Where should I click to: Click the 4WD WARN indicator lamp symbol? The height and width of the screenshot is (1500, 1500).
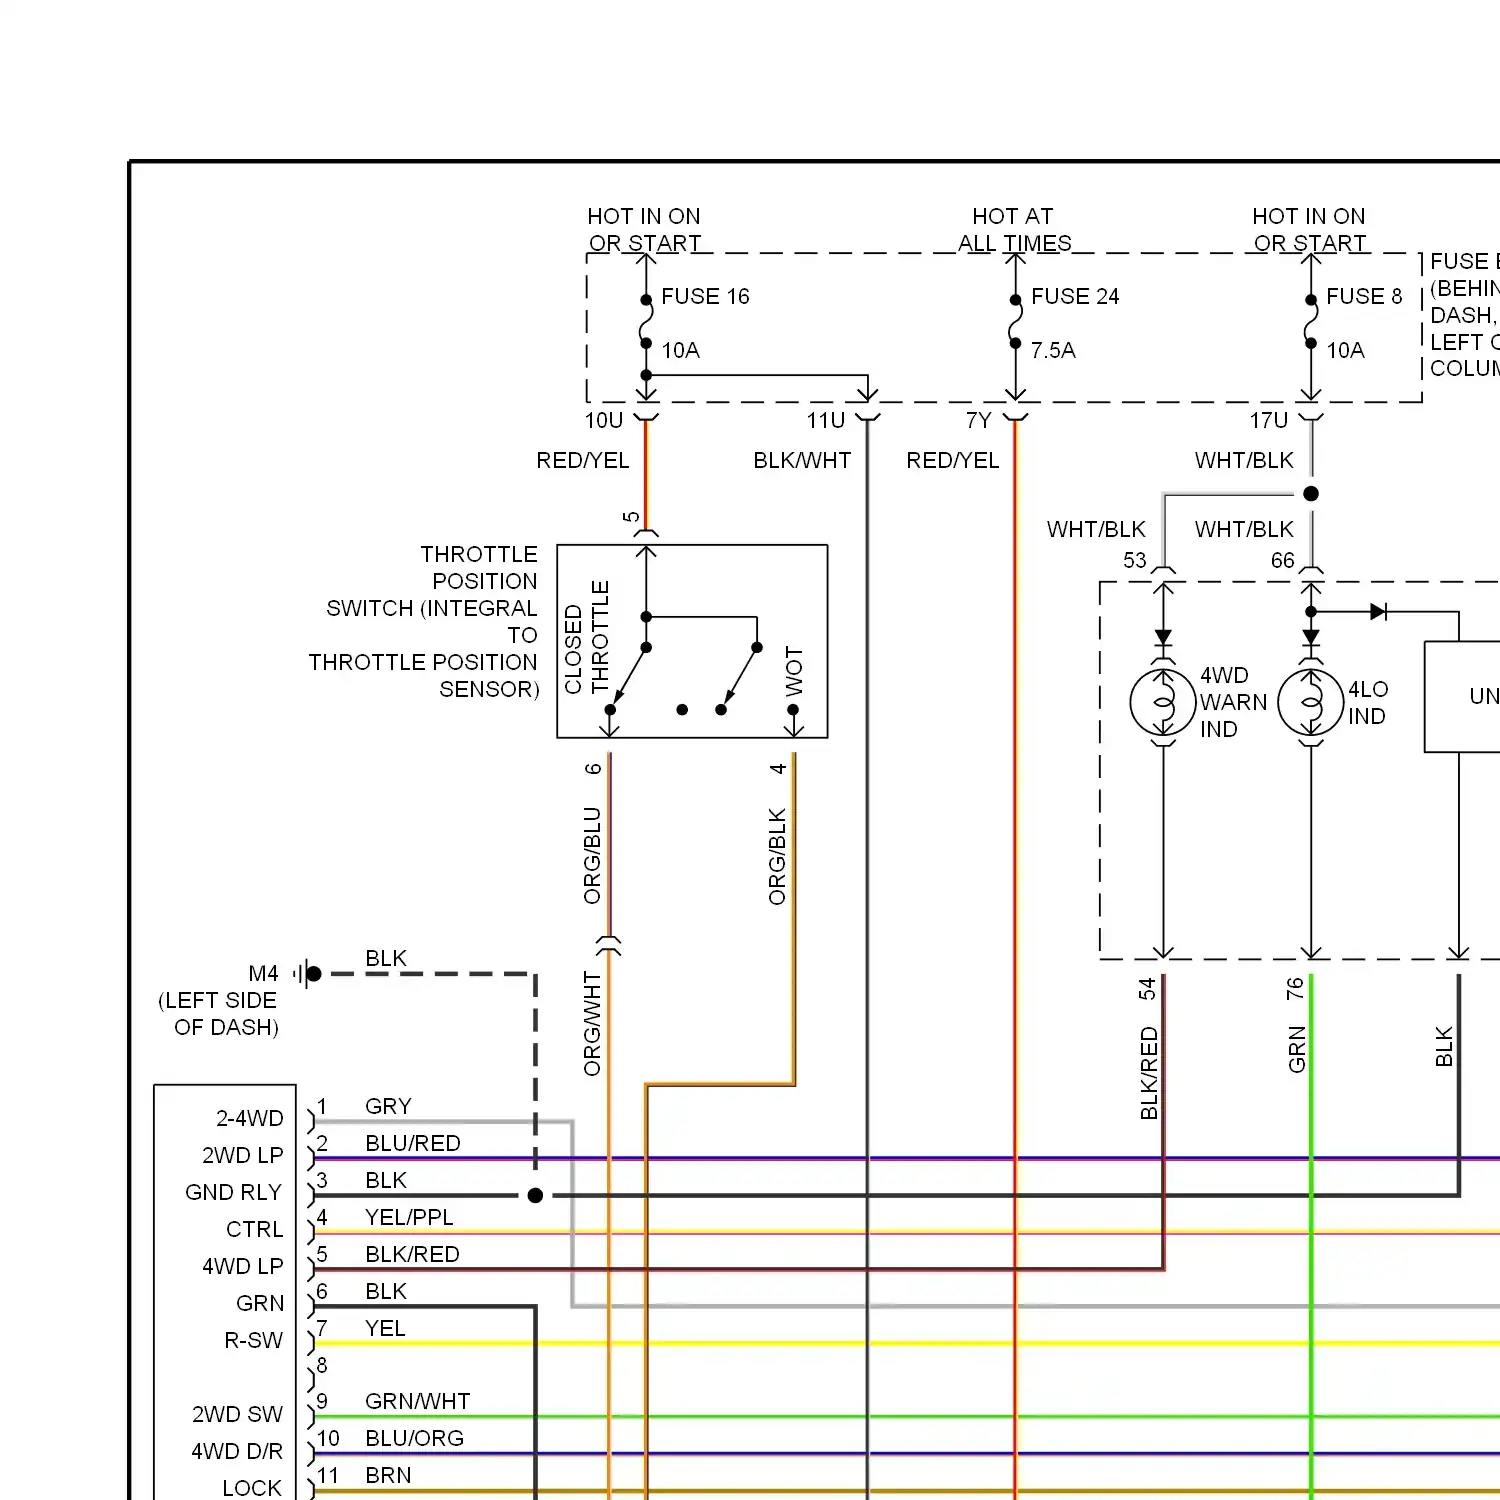1163,703
